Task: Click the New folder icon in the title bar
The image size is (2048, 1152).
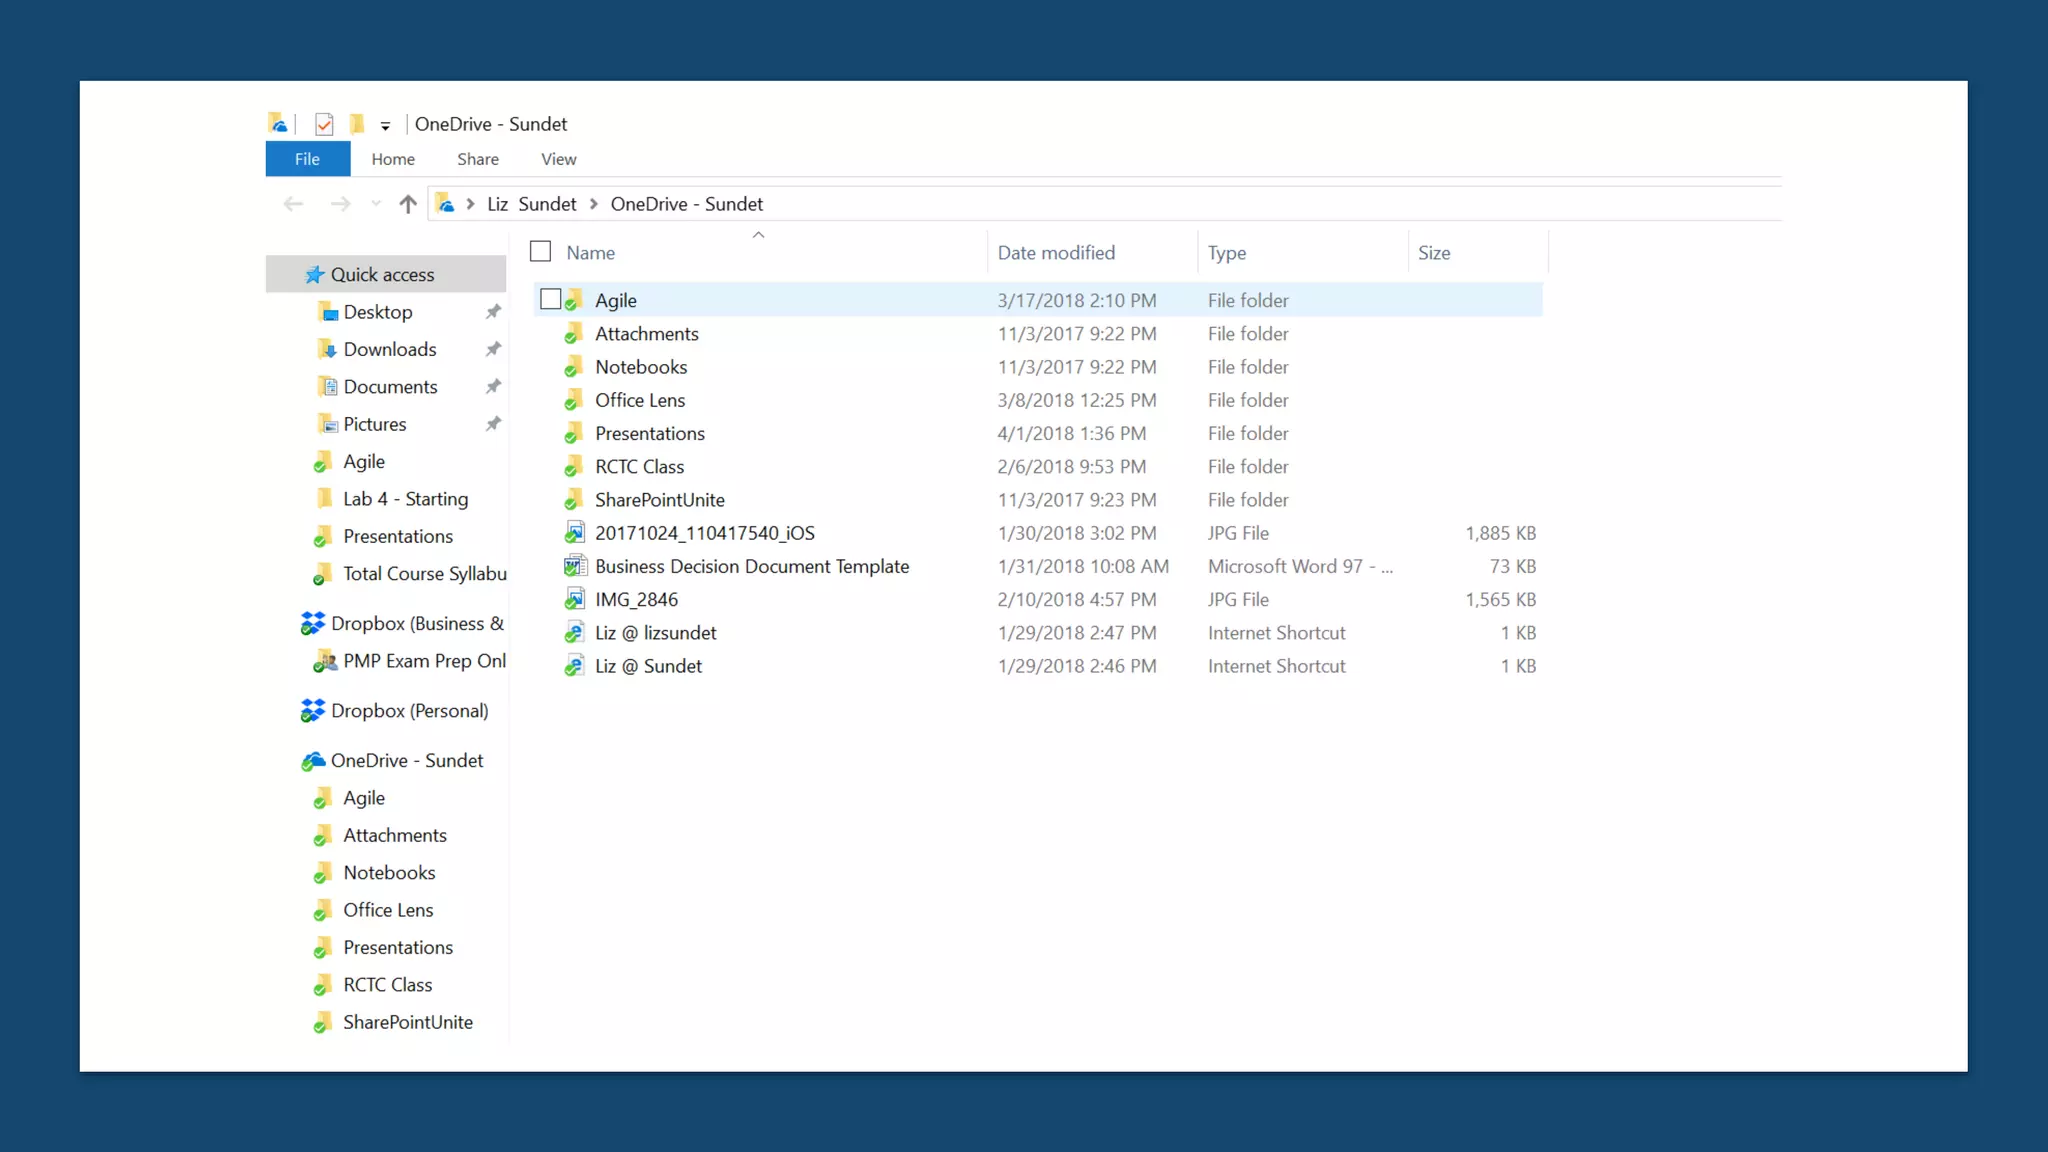Action: (x=356, y=124)
